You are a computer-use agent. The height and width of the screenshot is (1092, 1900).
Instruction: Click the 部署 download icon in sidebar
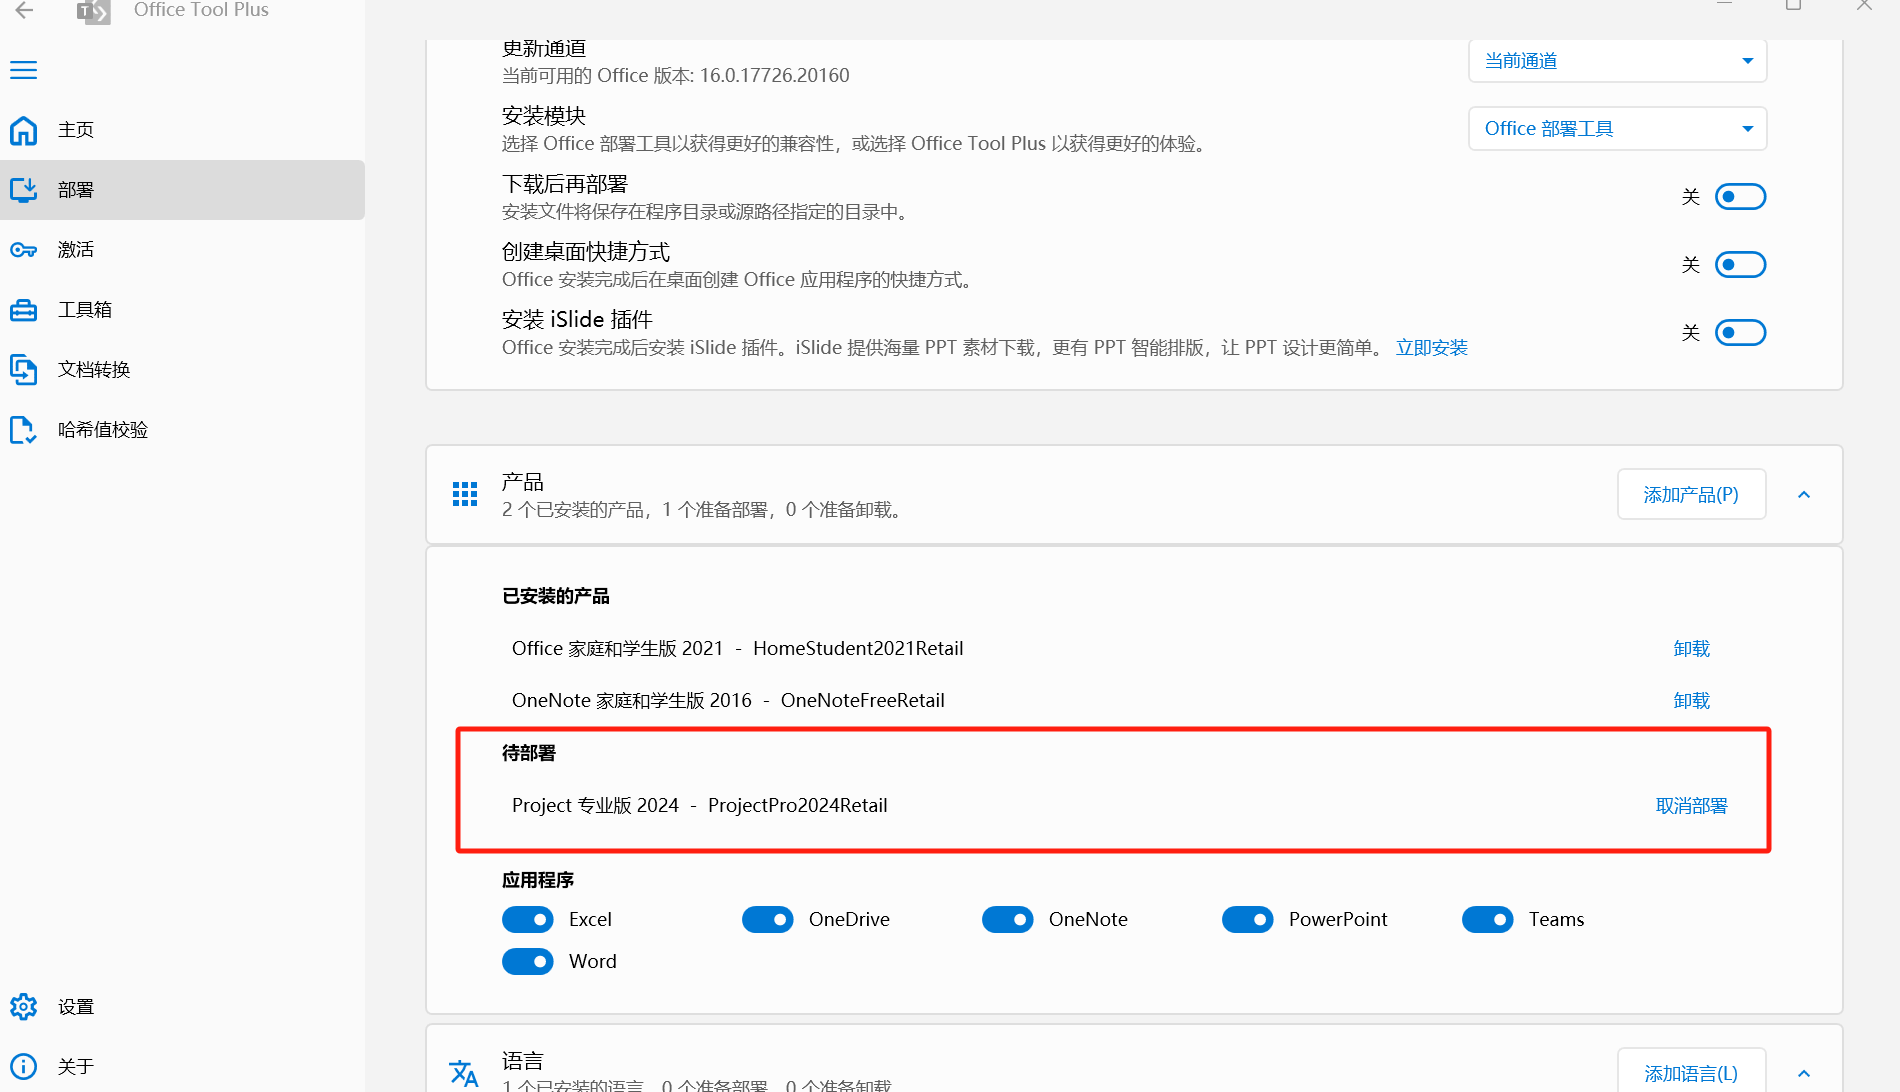click(x=24, y=189)
